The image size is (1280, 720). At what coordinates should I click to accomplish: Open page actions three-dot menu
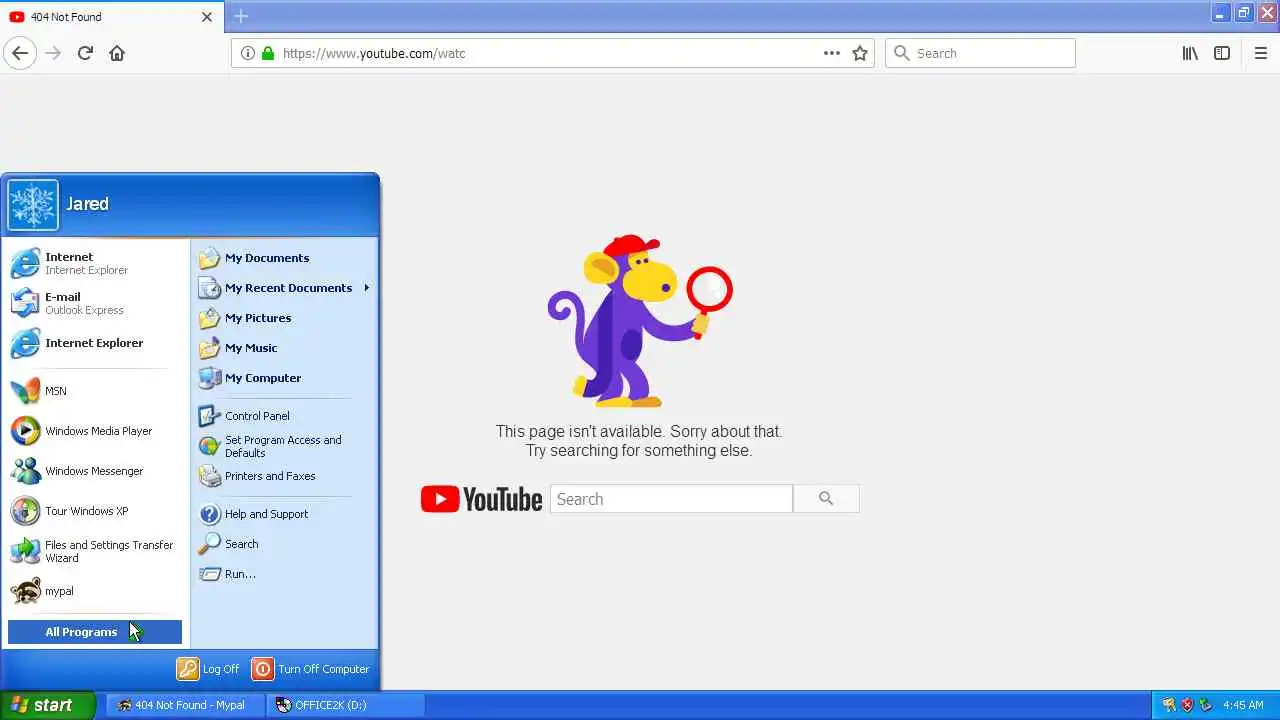(832, 53)
